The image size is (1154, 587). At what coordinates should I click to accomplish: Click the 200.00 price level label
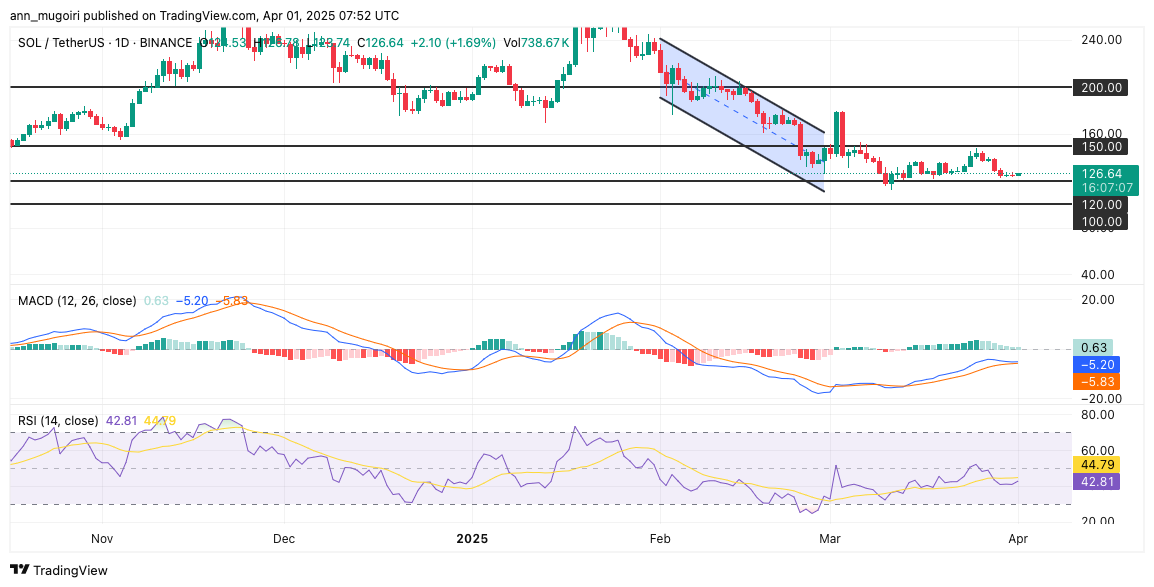click(x=1099, y=87)
